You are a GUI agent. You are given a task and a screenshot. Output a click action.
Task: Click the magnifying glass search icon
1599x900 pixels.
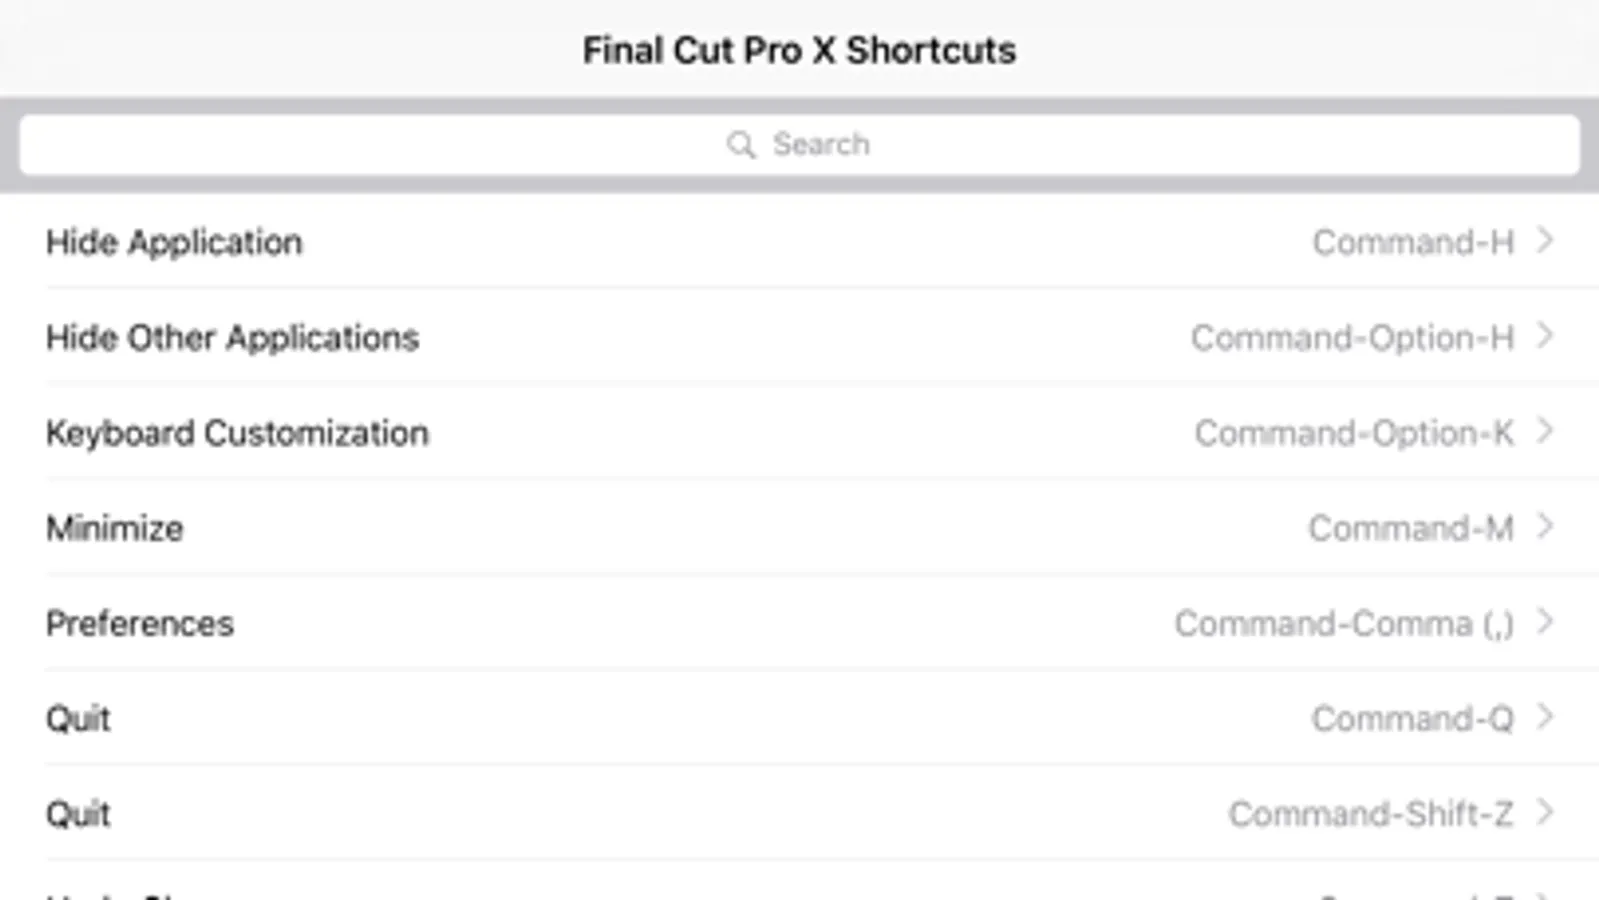coord(741,145)
